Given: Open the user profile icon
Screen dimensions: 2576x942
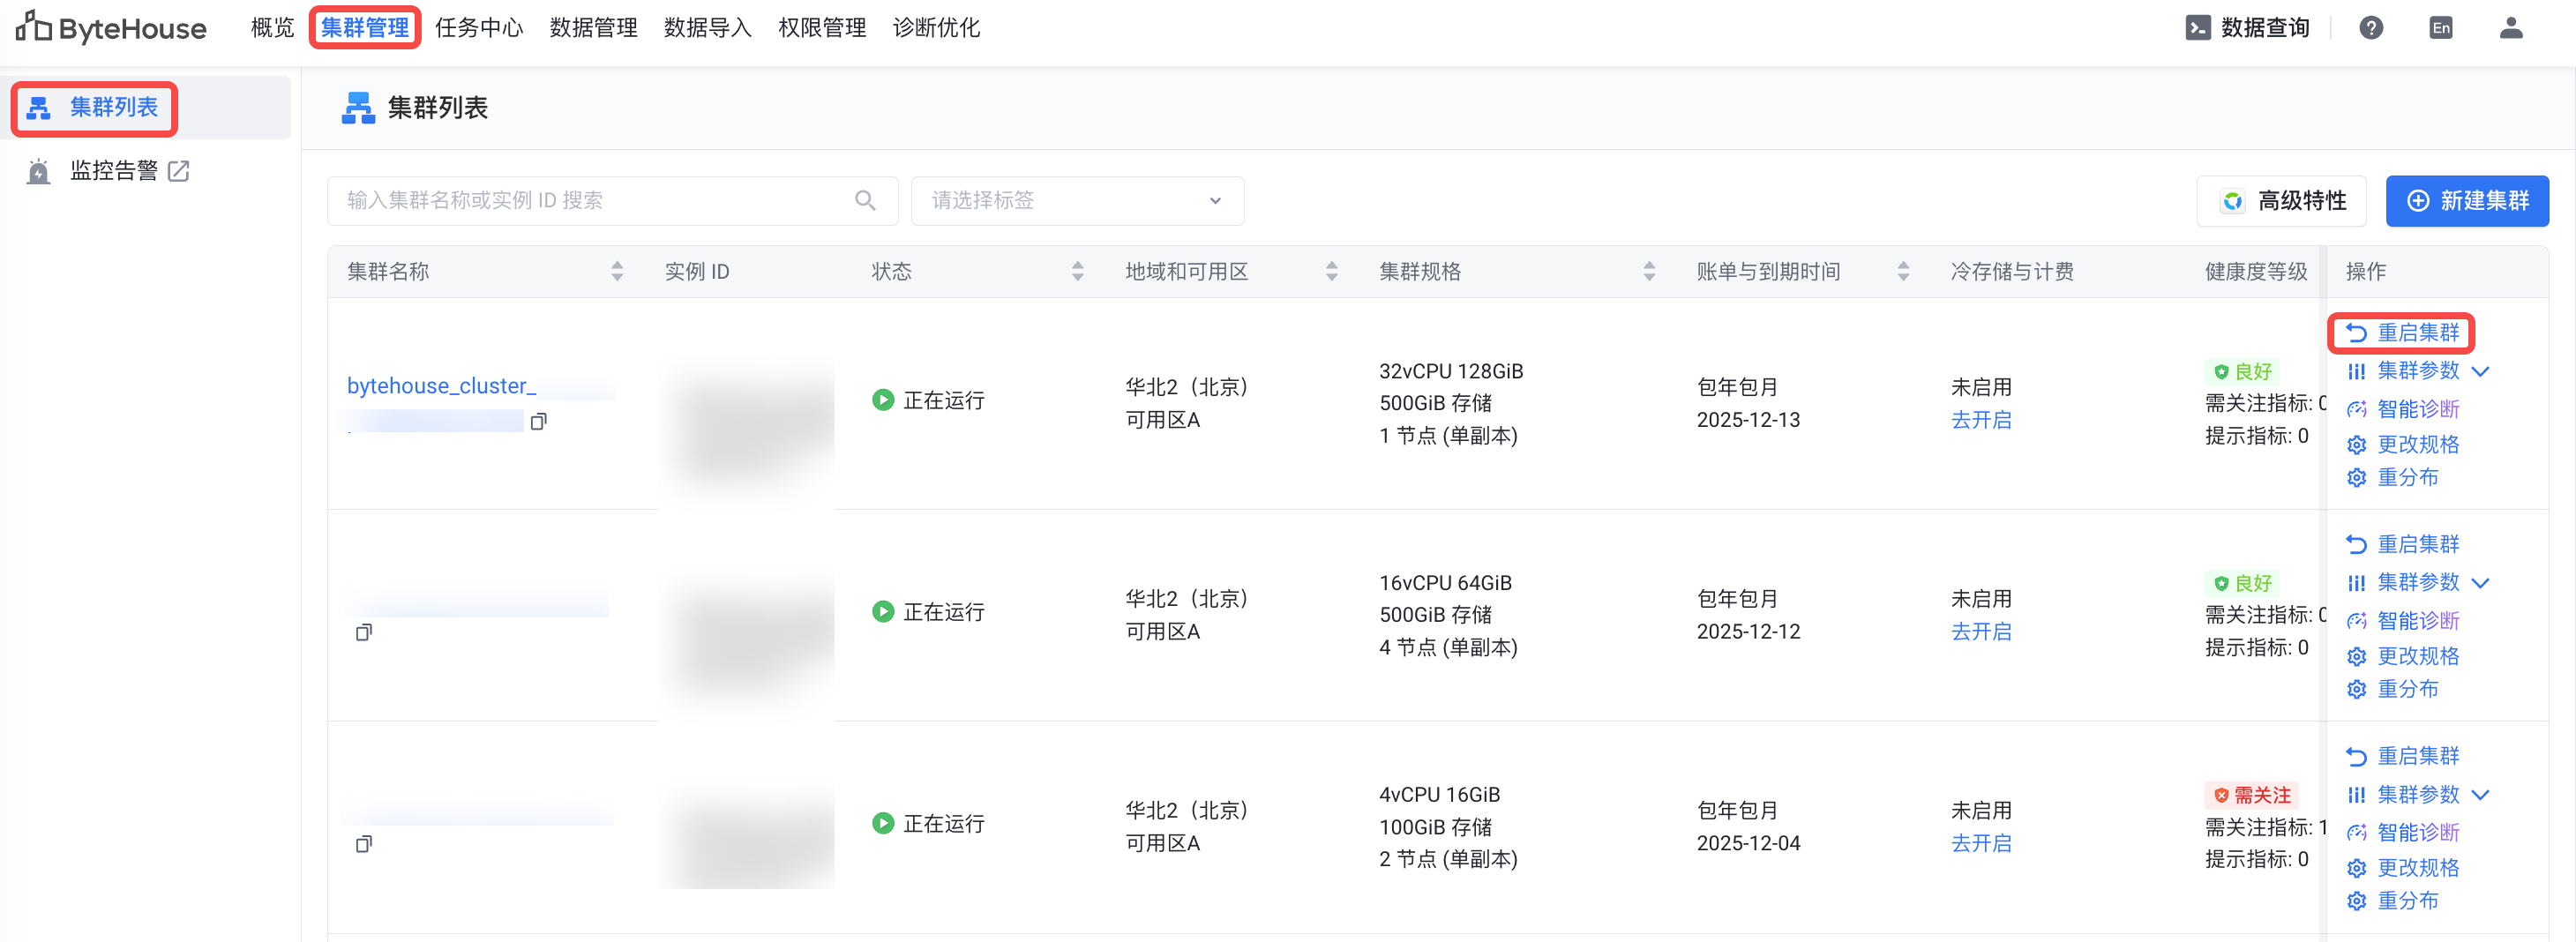Looking at the screenshot, I should (x=2510, y=28).
